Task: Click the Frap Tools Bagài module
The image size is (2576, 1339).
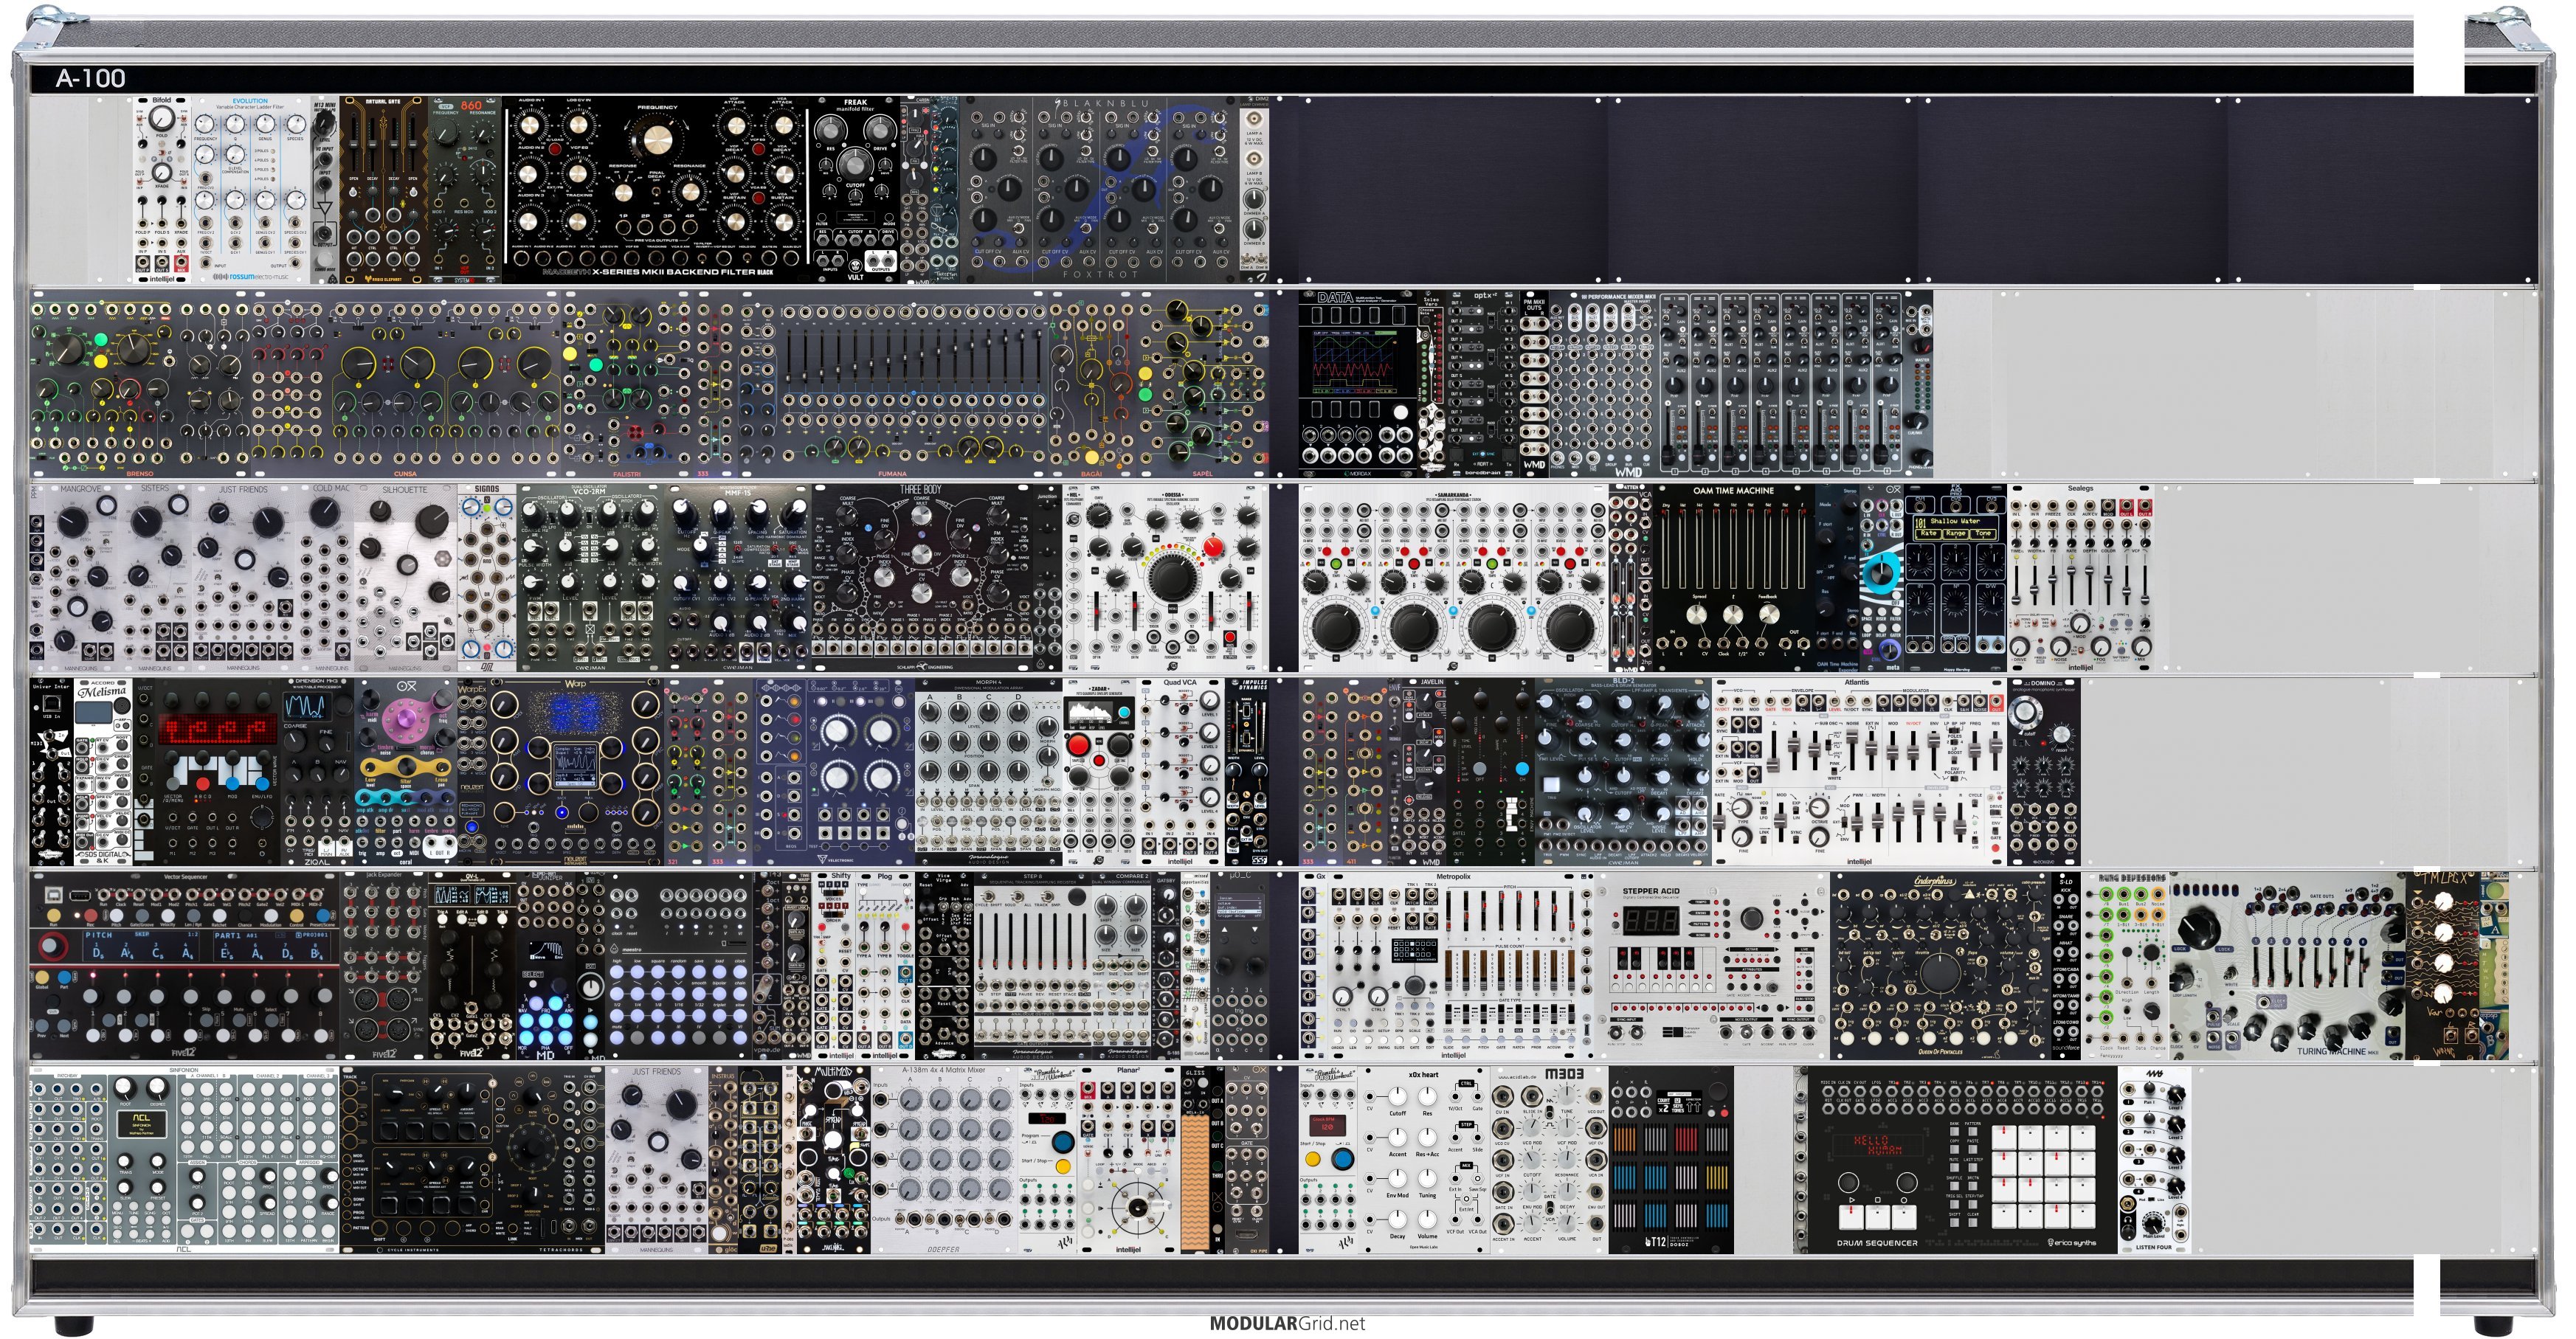Action: coord(1093,385)
